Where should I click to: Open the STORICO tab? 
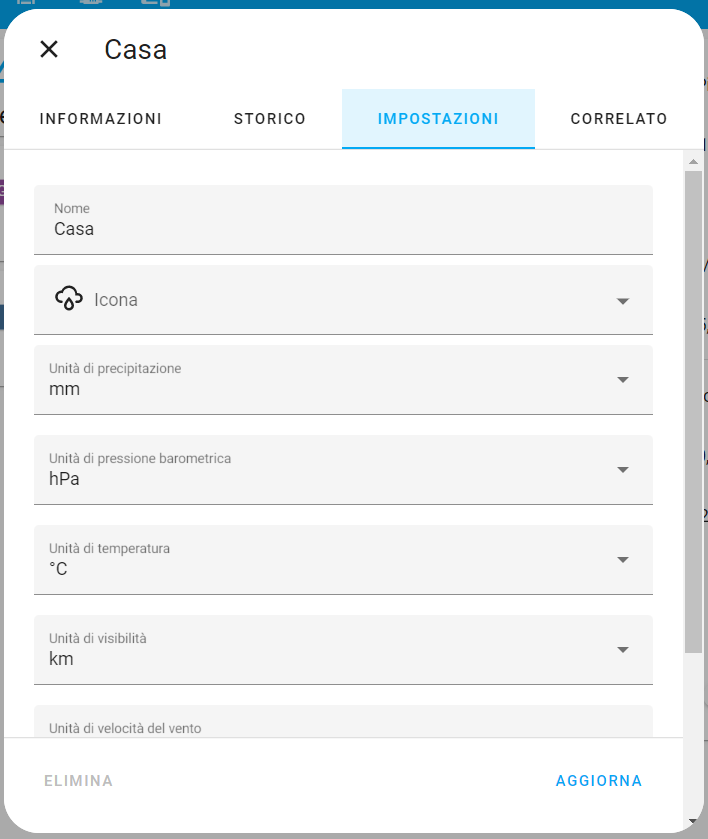(x=269, y=118)
